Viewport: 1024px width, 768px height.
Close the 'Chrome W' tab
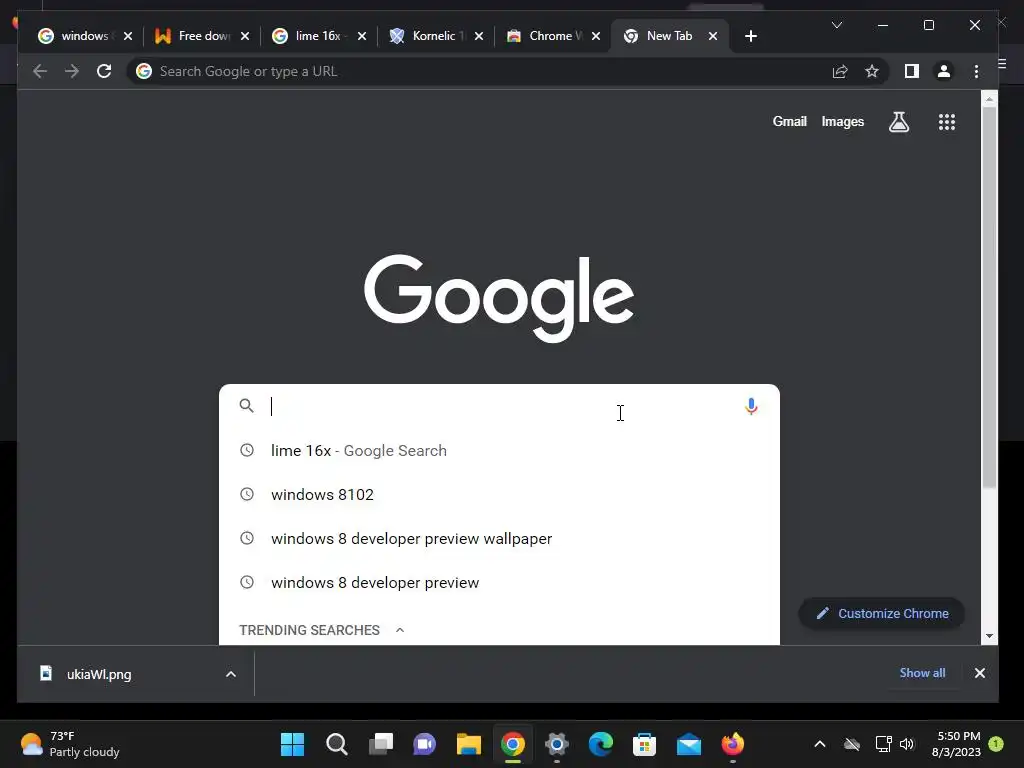[596, 36]
